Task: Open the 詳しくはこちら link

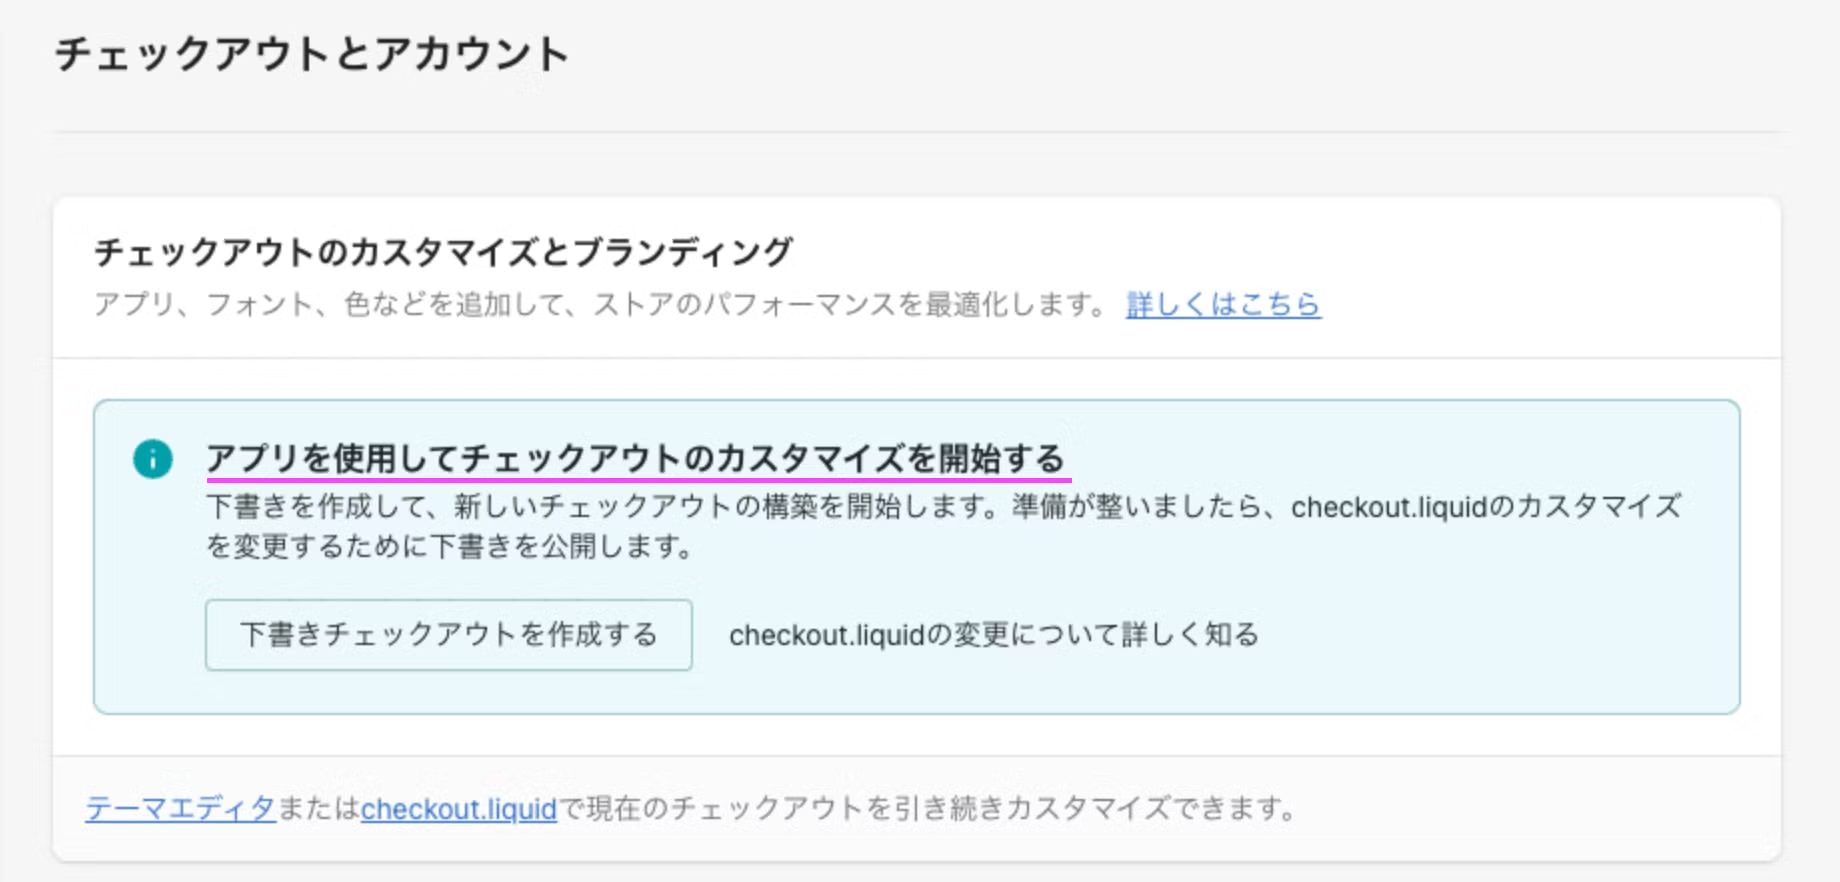Action: [x=1223, y=304]
